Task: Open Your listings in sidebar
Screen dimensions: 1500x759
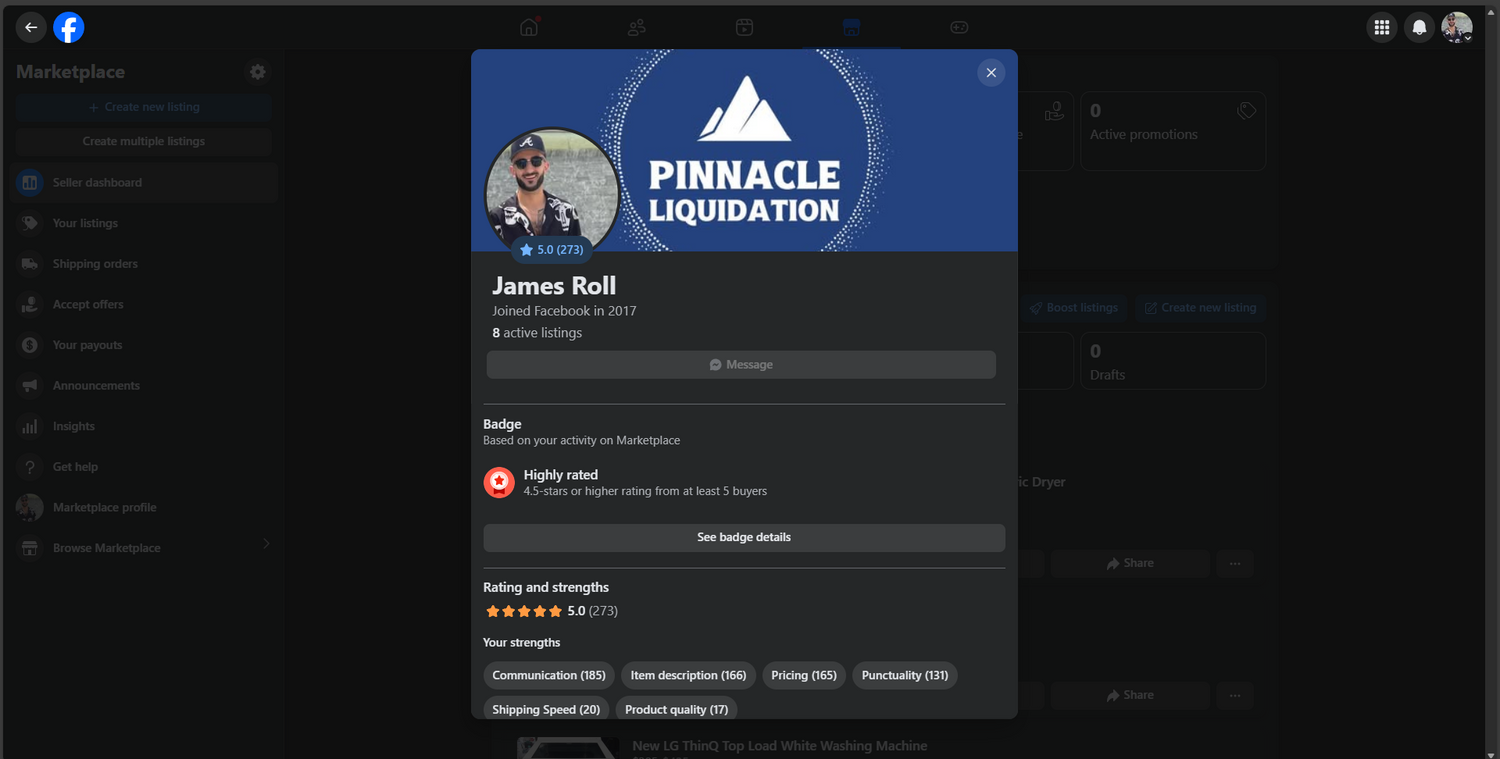Action: (x=85, y=223)
